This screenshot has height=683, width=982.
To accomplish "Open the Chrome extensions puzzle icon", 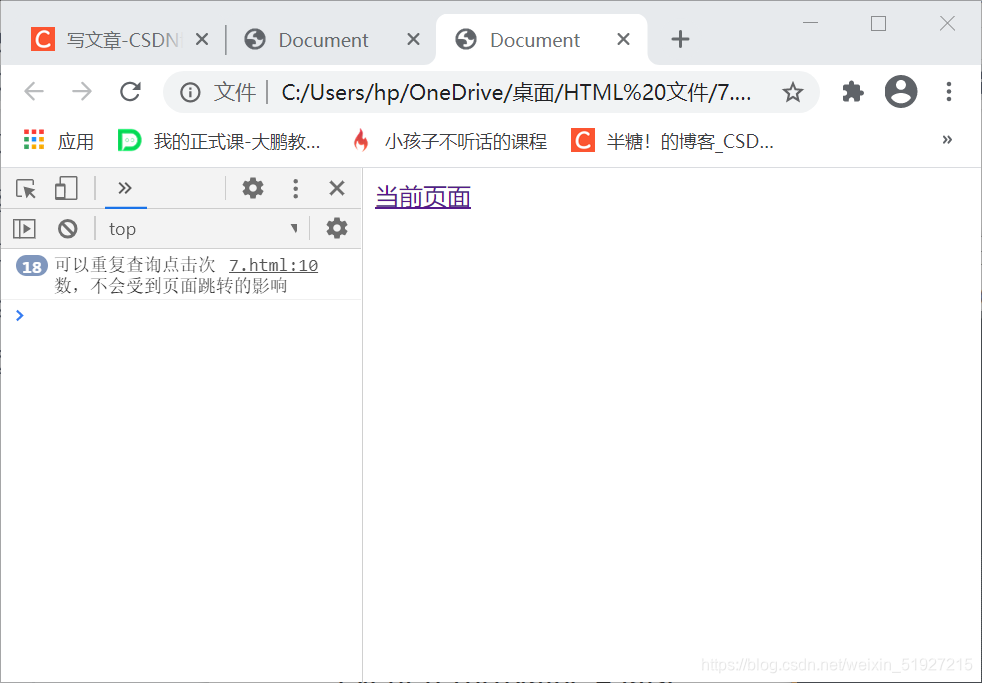I will pyautogui.click(x=852, y=91).
